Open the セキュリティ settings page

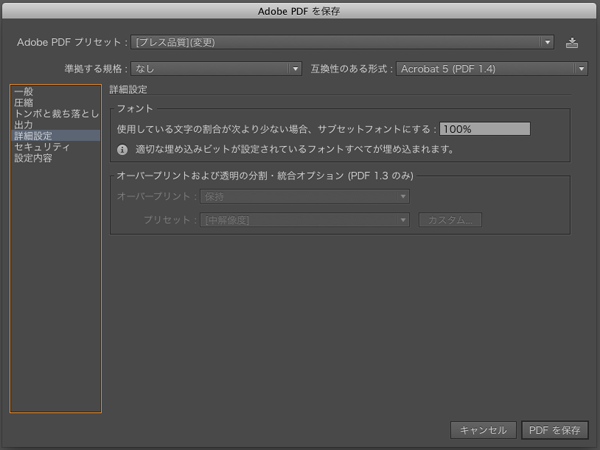(41, 147)
